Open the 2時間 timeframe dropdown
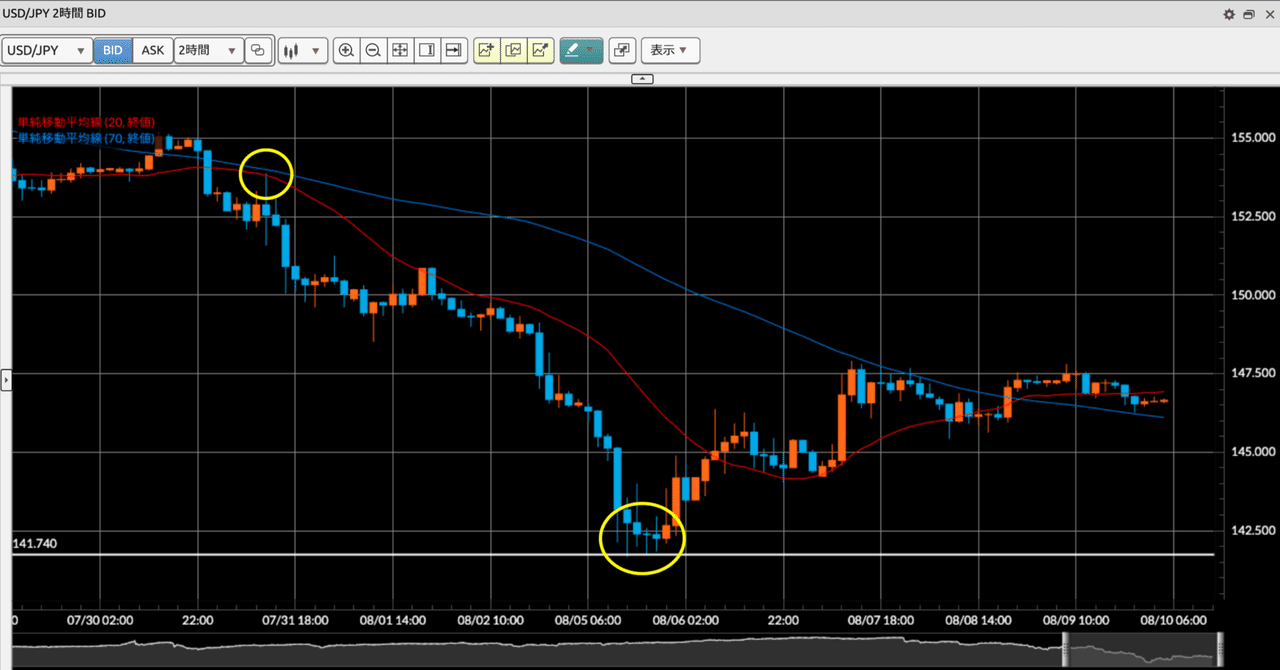 pos(208,50)
